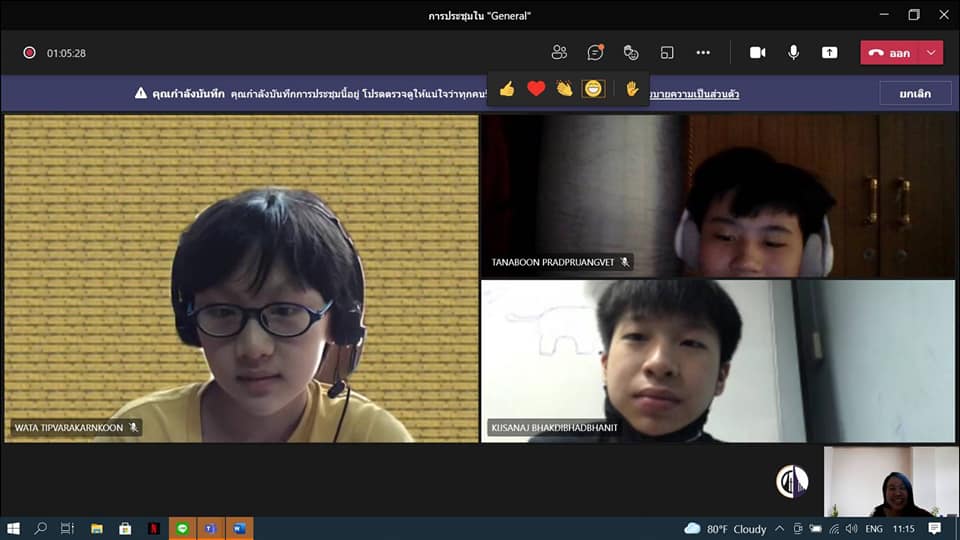Click the red leave call button
The width and height of the screenshot is (960, 540).
(889, 53)
